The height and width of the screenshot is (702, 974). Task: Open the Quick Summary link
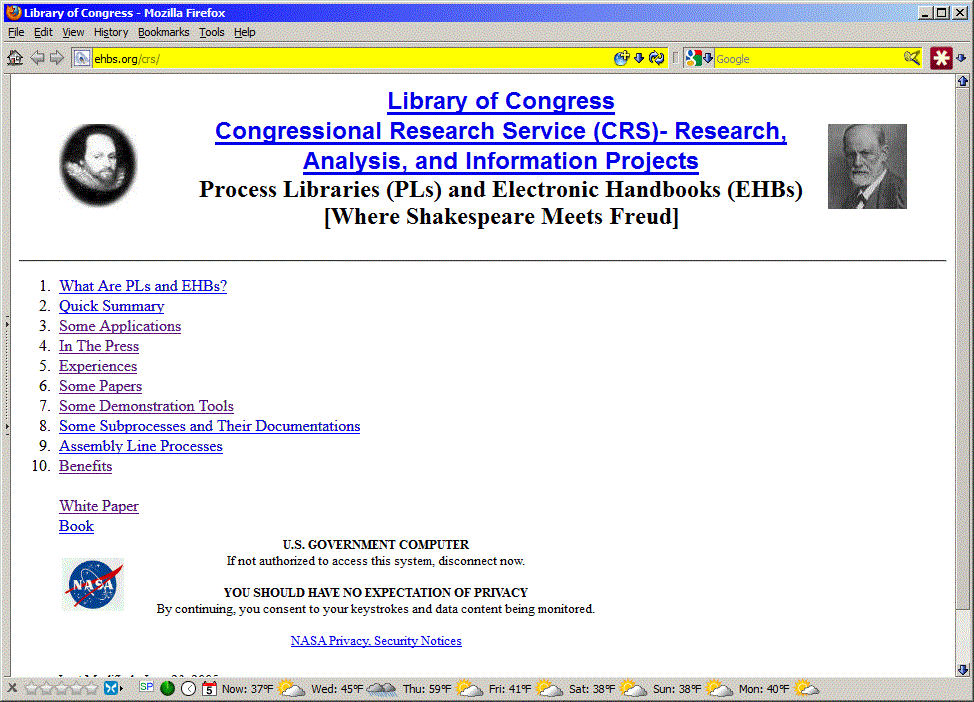point(112,306)
